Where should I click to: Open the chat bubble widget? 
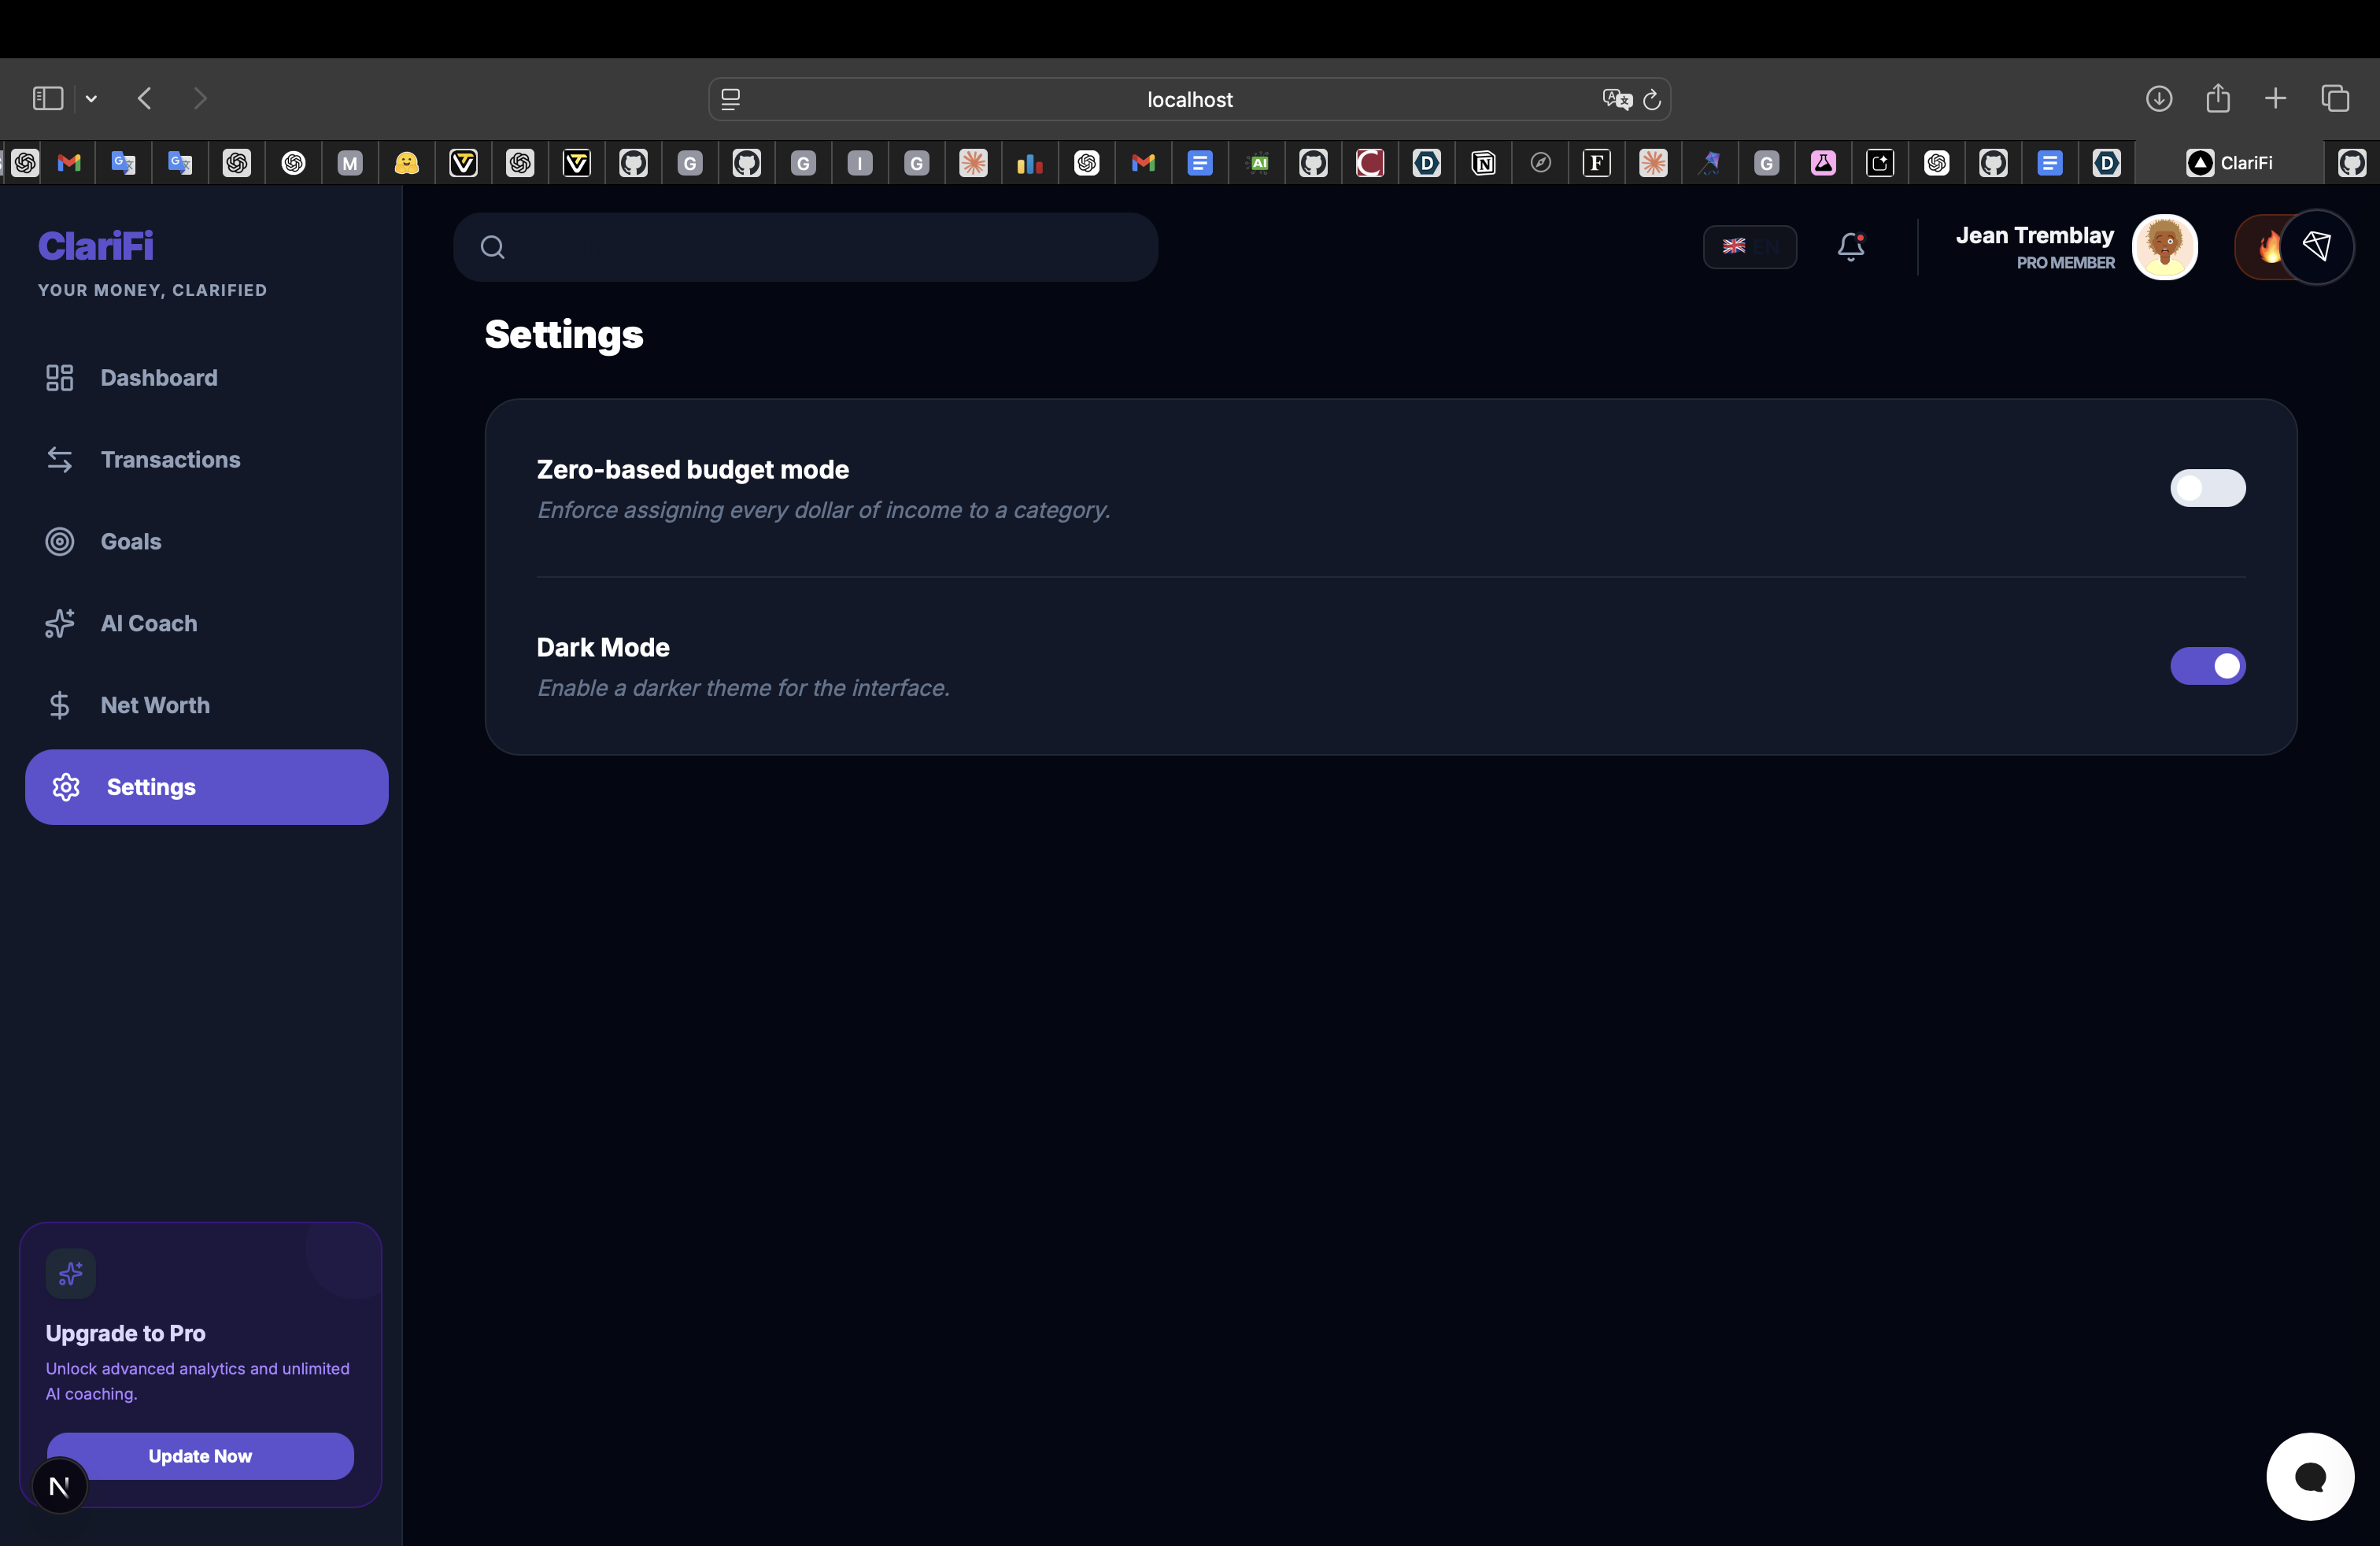2309,1476
